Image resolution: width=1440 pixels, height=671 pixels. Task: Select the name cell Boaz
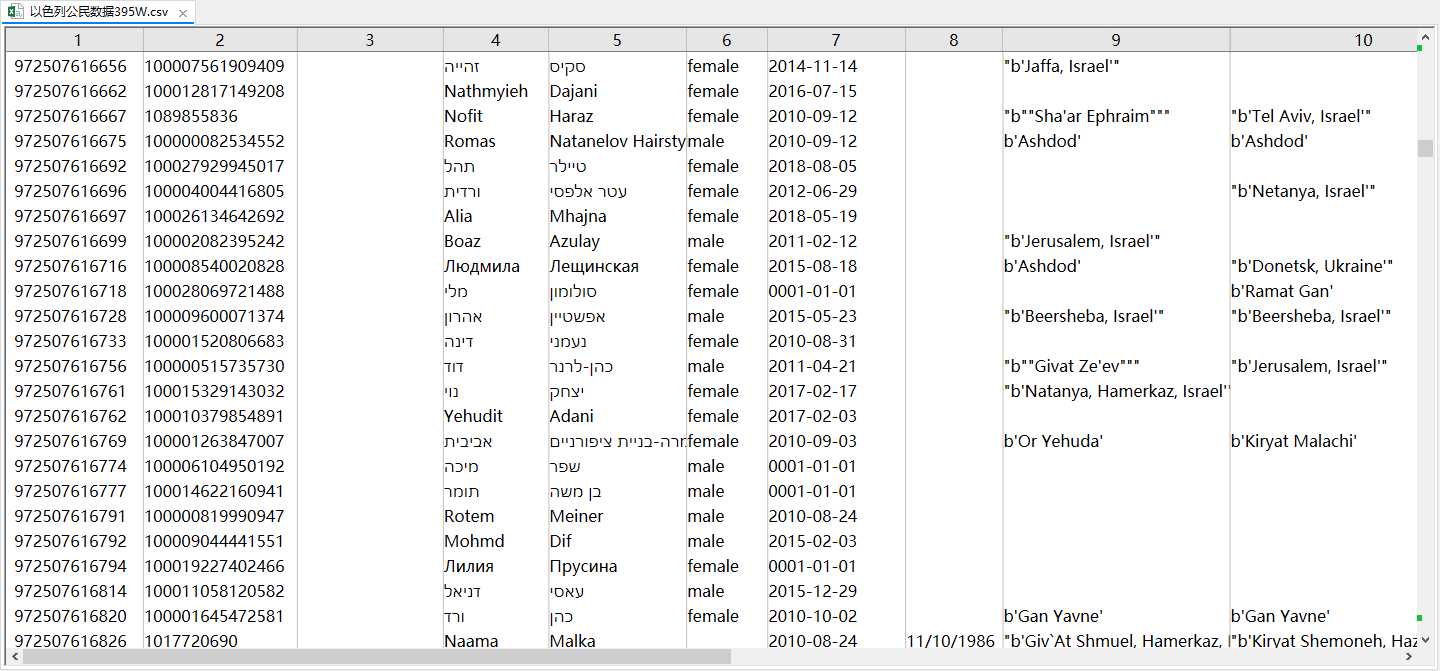pos(462,241)
